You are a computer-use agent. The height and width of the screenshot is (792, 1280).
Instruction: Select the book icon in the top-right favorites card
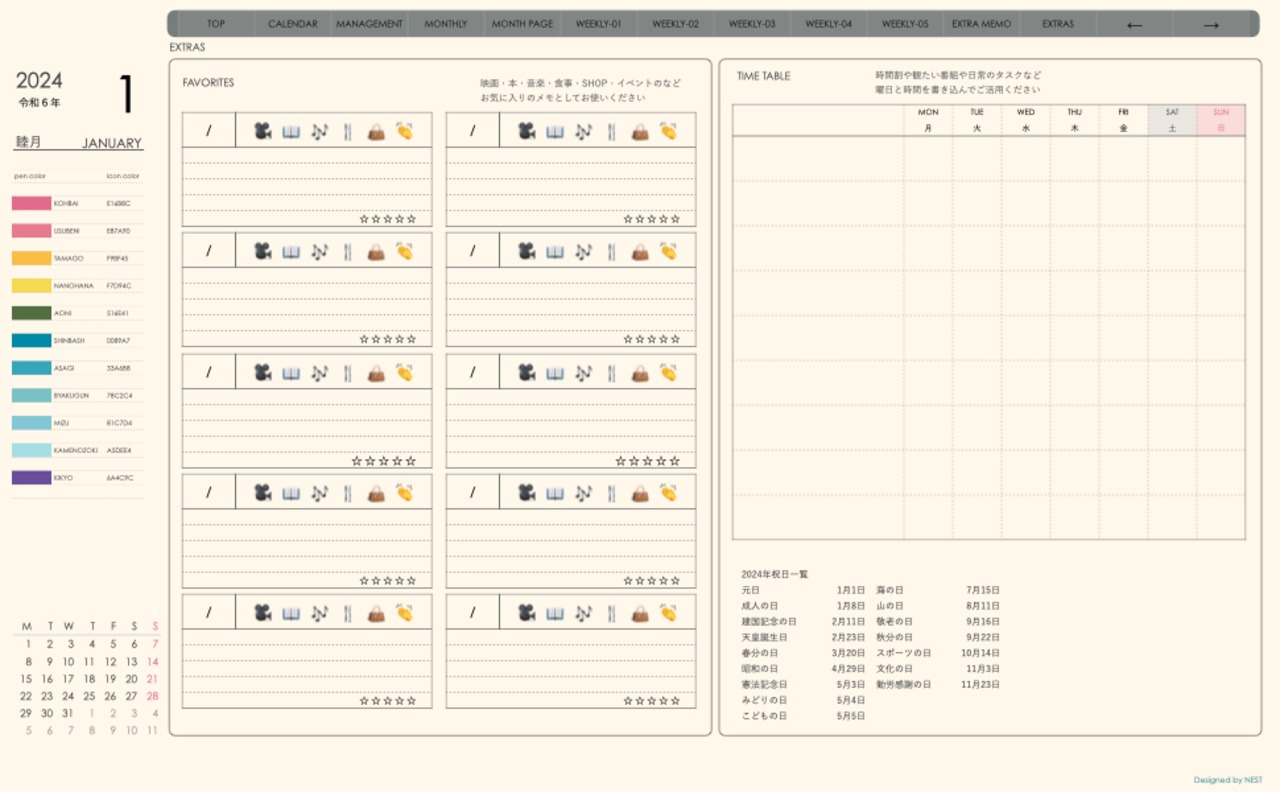coord(555,131)
